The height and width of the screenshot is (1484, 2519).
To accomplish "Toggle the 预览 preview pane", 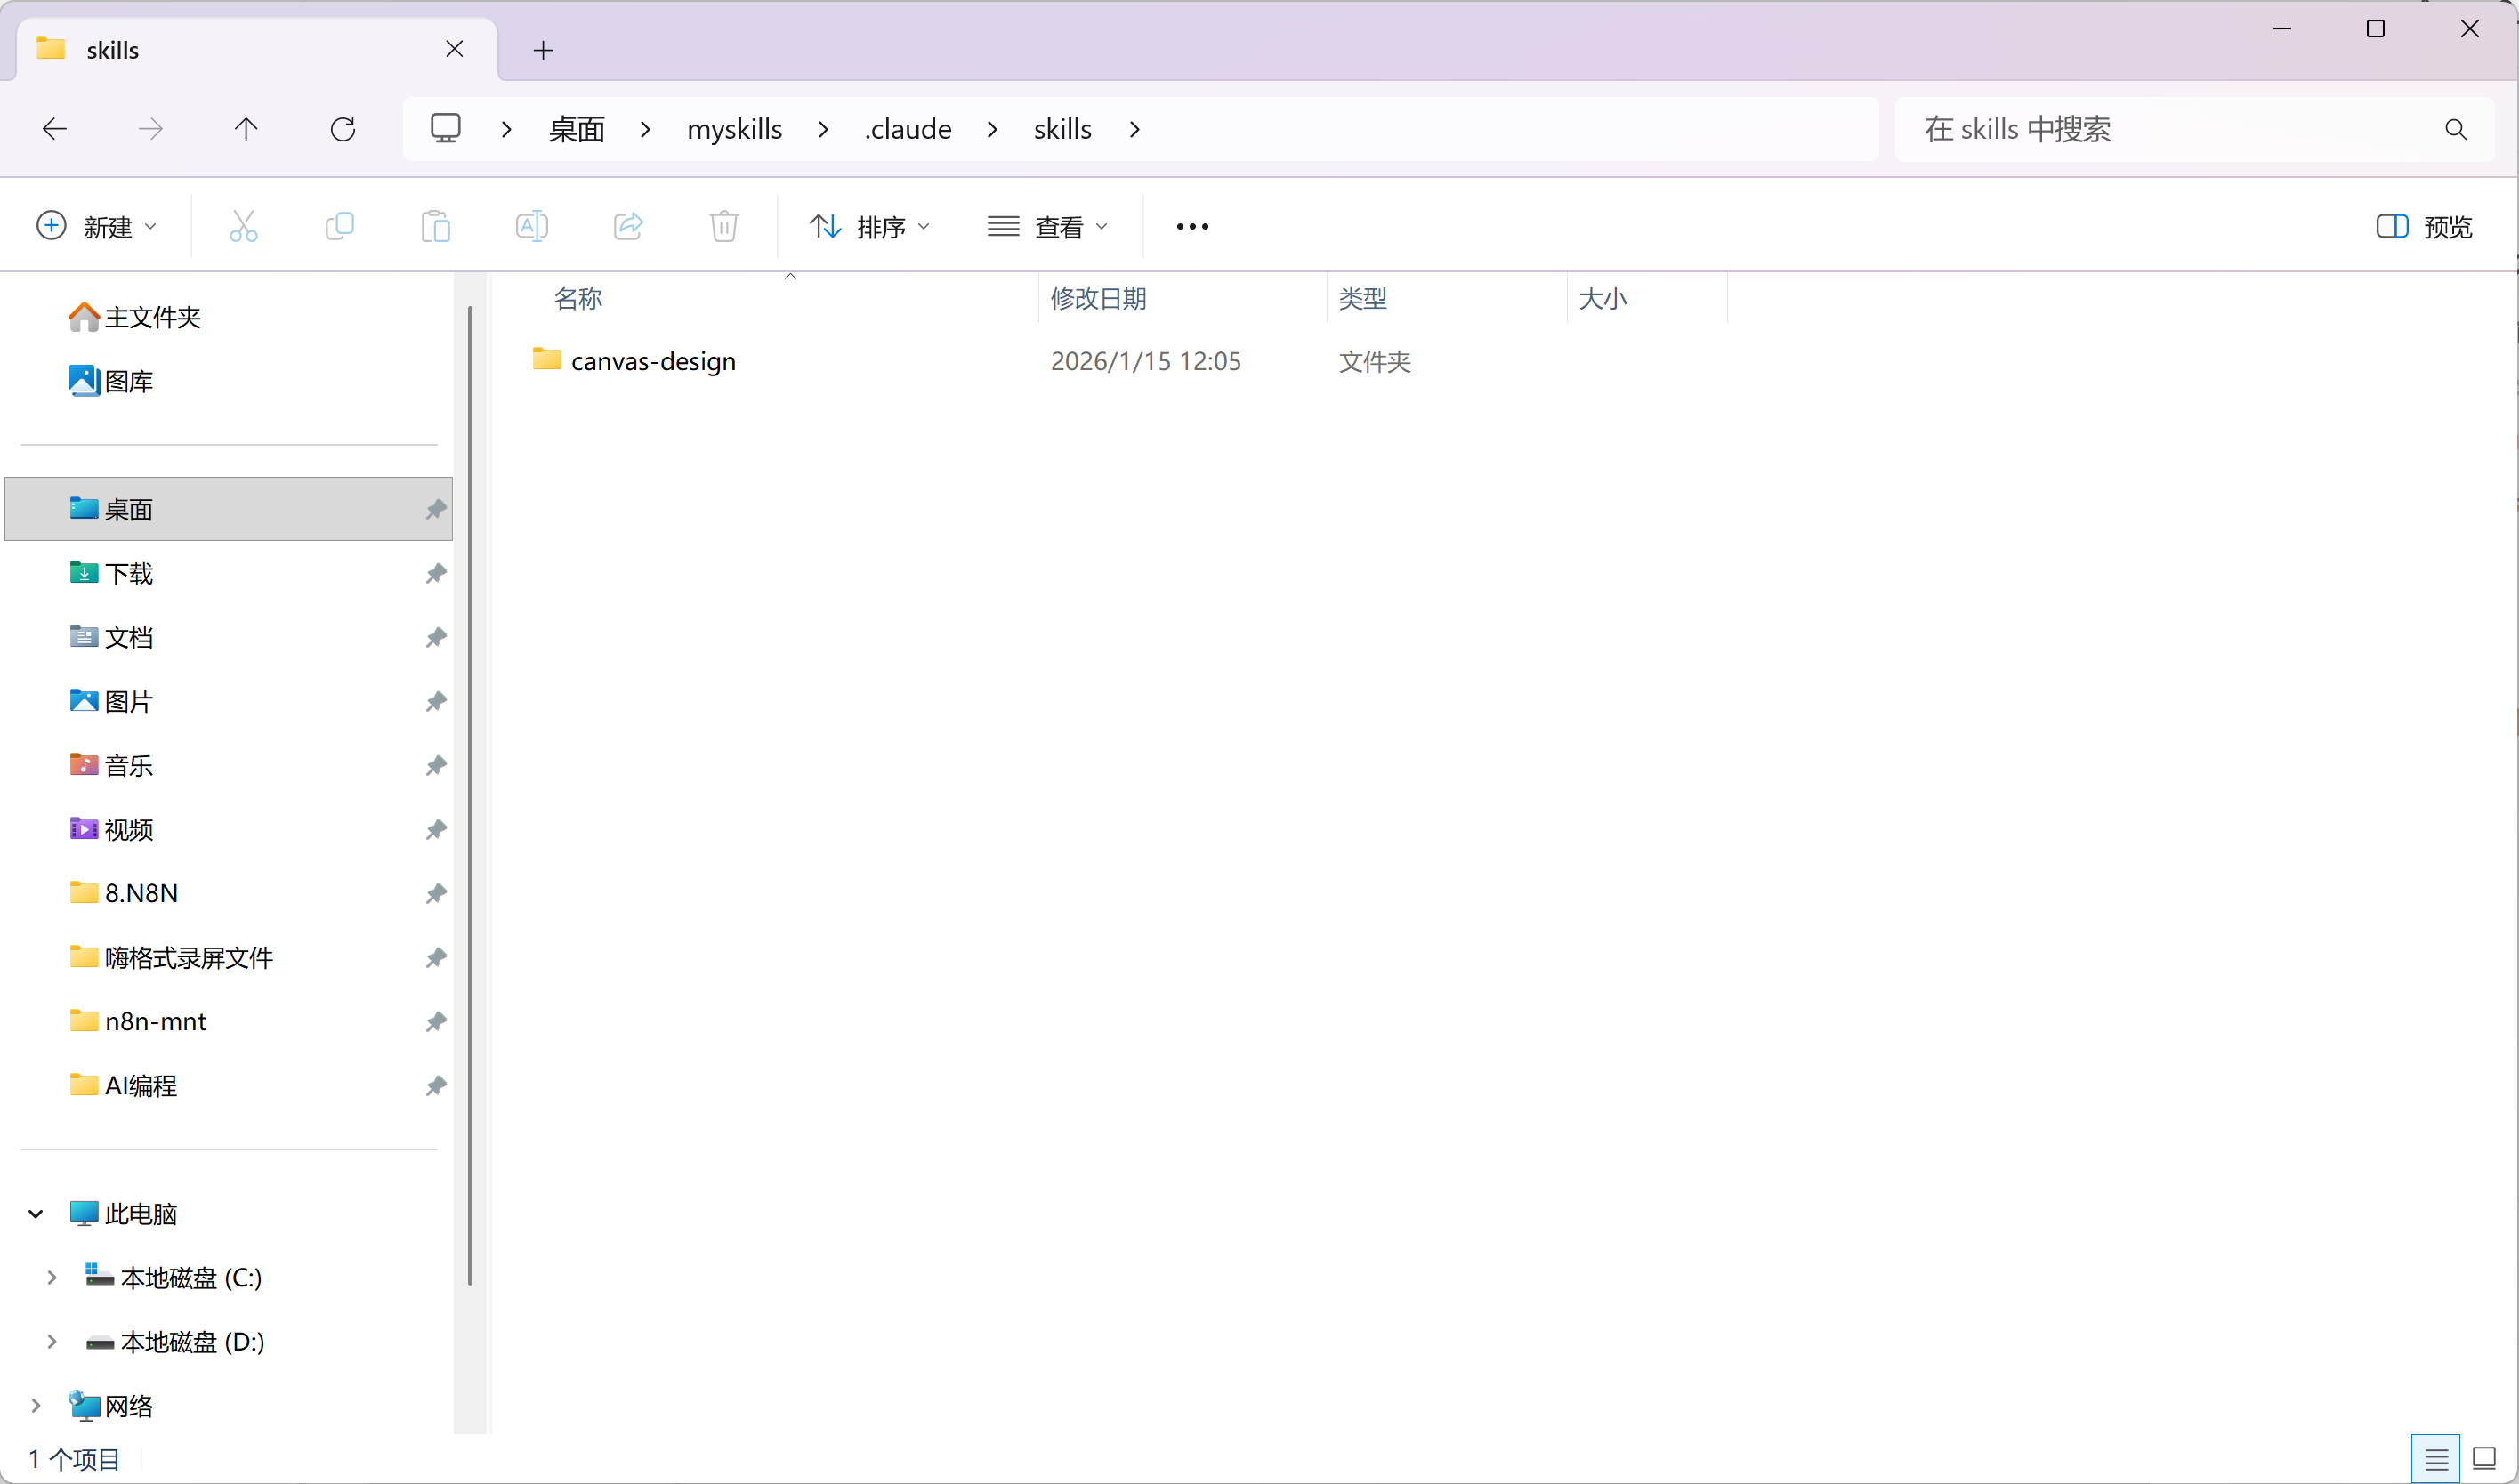I will coord(2424,227).
